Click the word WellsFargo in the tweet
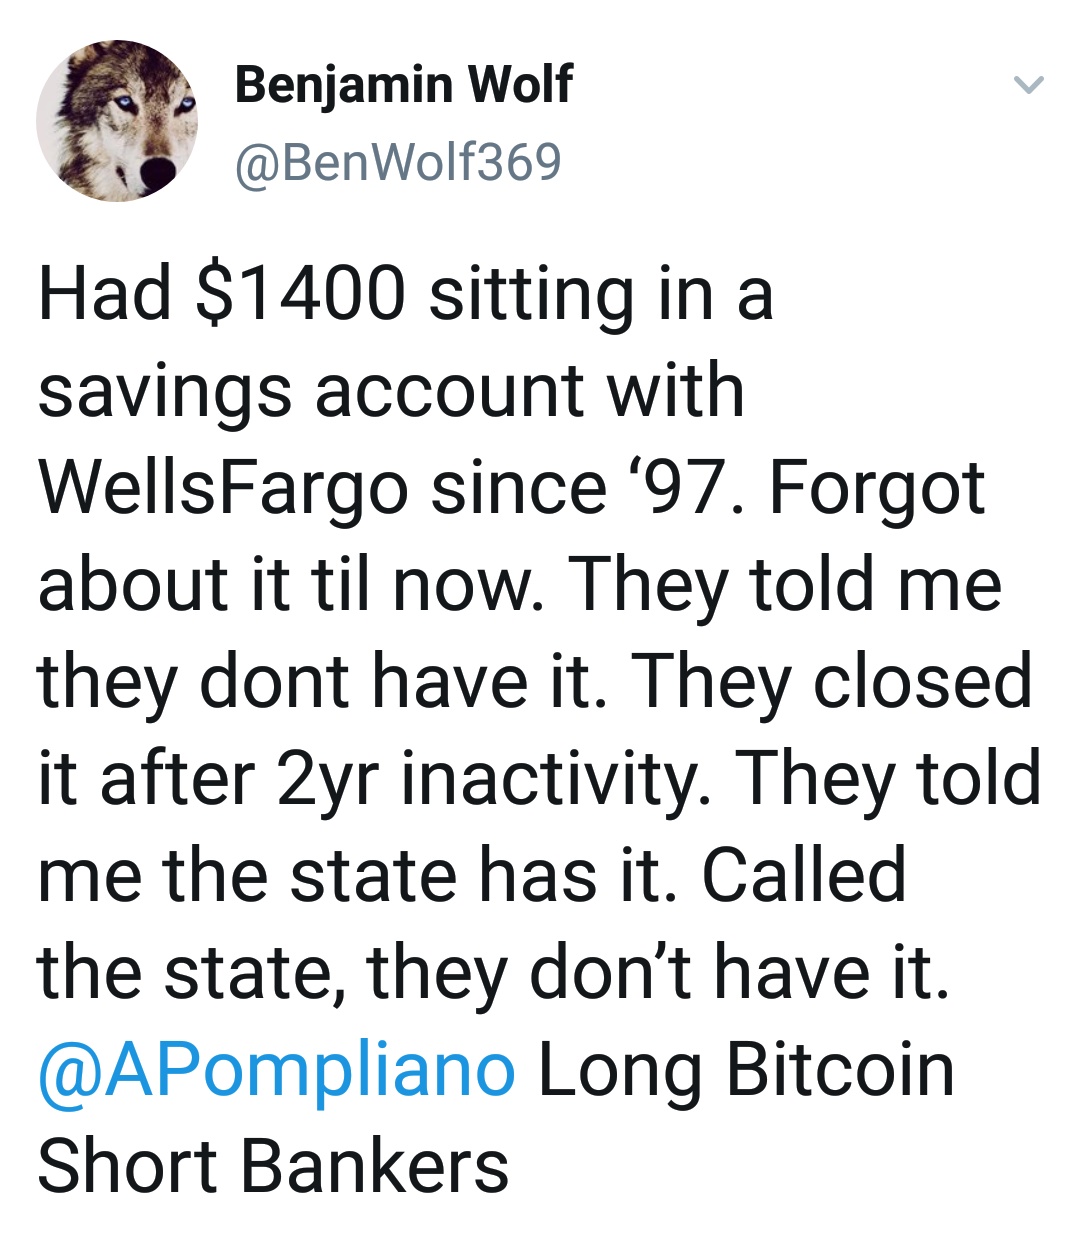Screen dimensions: 1080x1234 click(x=223, y=491)
